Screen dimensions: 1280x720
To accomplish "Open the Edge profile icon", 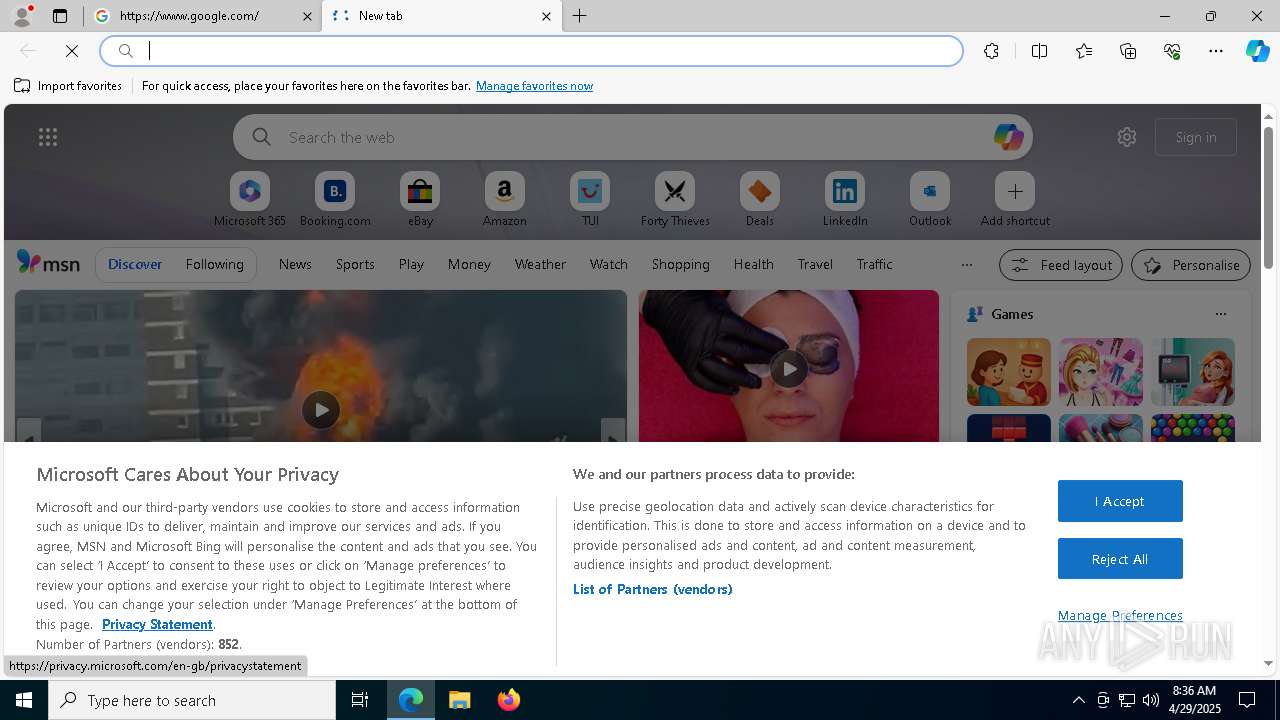I will pyautogui.click(x=22, y=16).
